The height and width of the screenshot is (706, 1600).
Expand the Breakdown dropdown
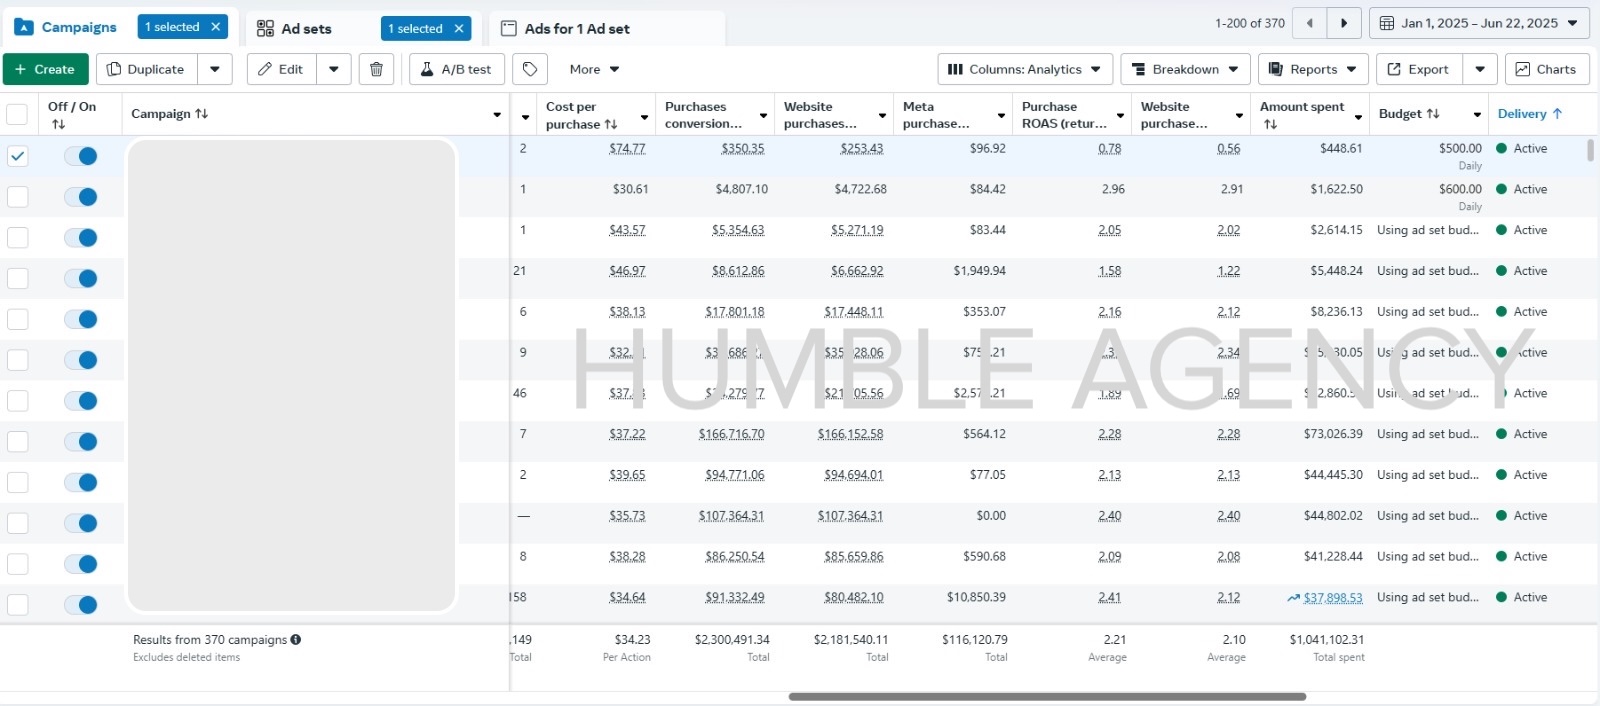(x=1184, y=69)
